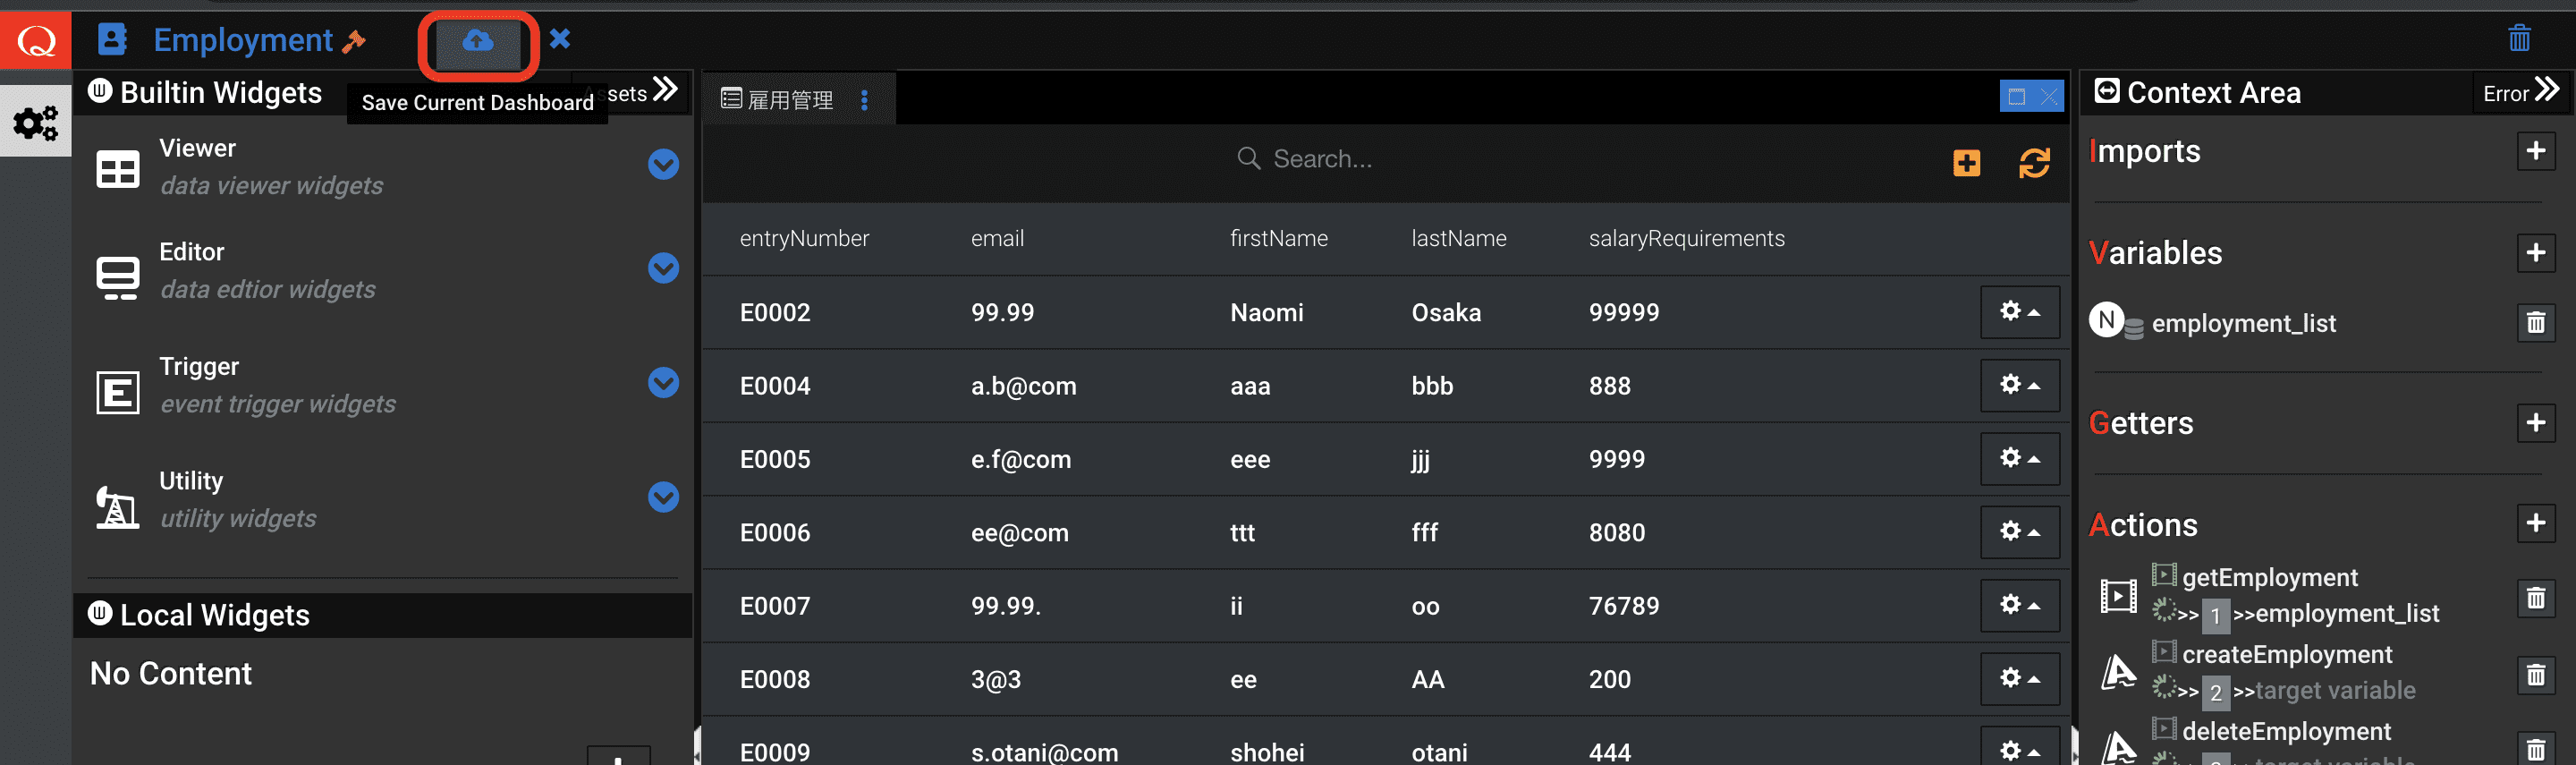
Task: Delete the employment_list variable with the trash icon
Action: (2535, 323)
